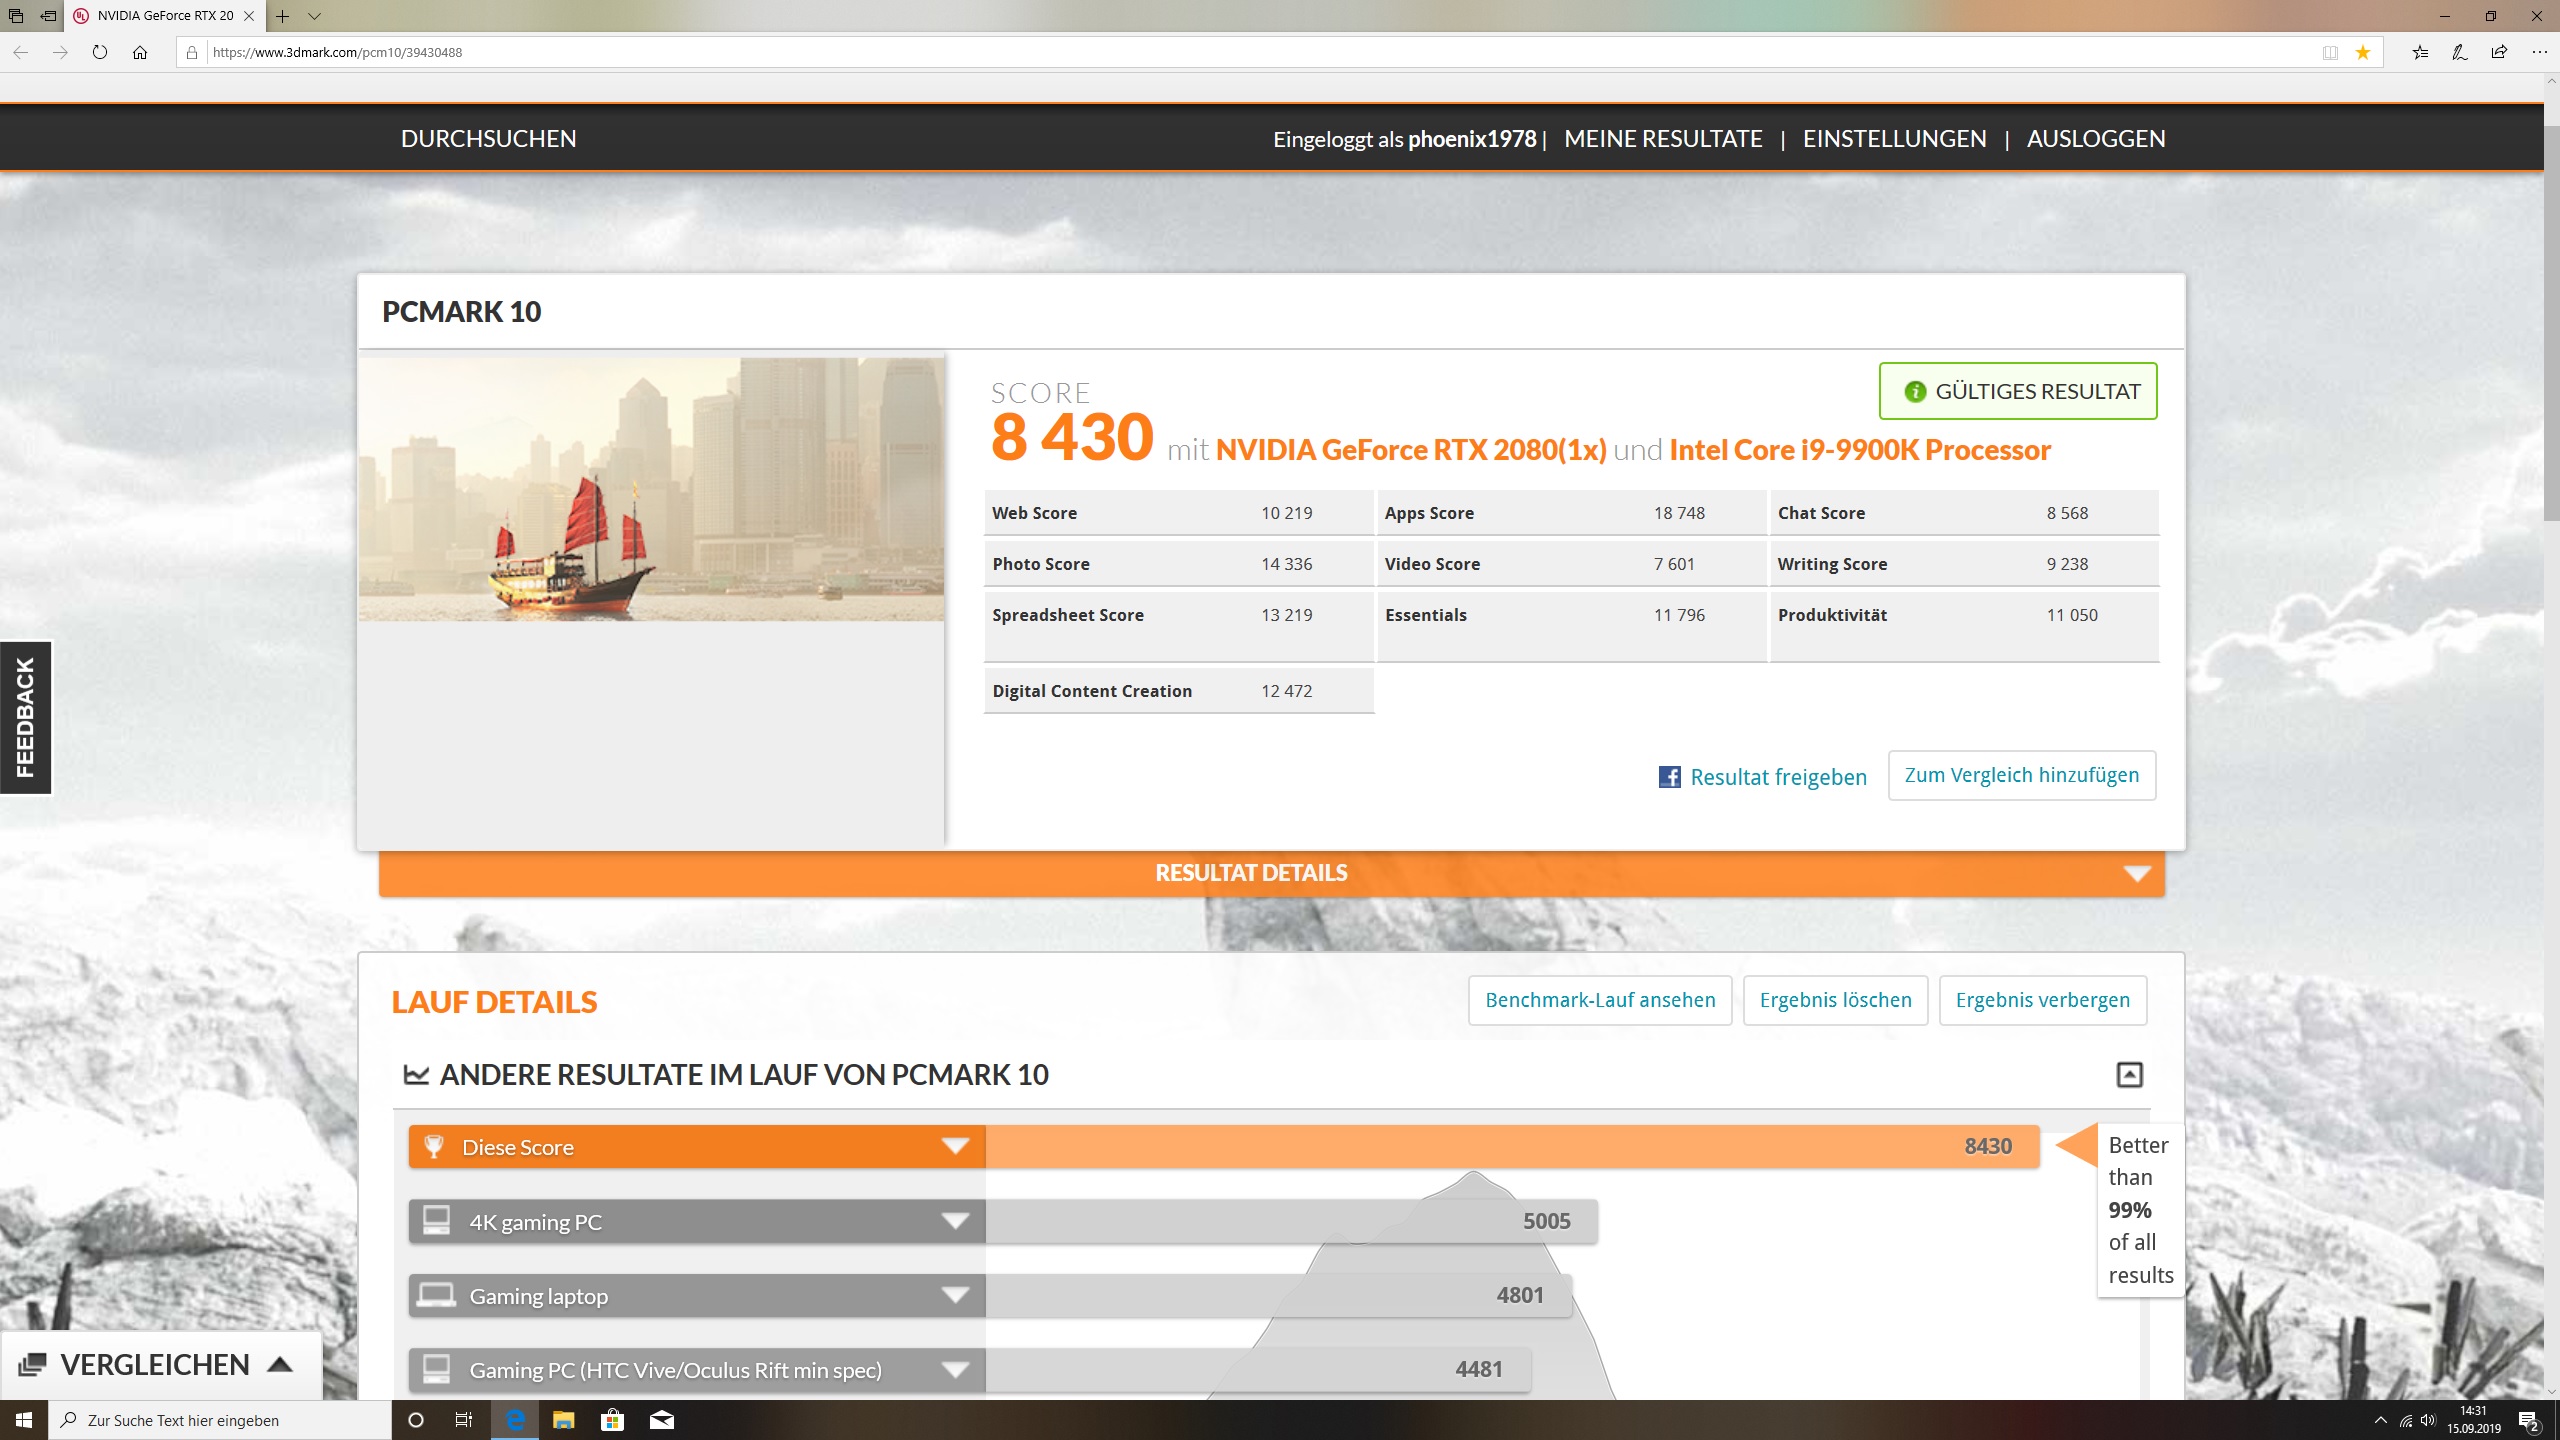
Task: Expand the Gaming laptop dropdown arrow
Action: coord(955,1295)
